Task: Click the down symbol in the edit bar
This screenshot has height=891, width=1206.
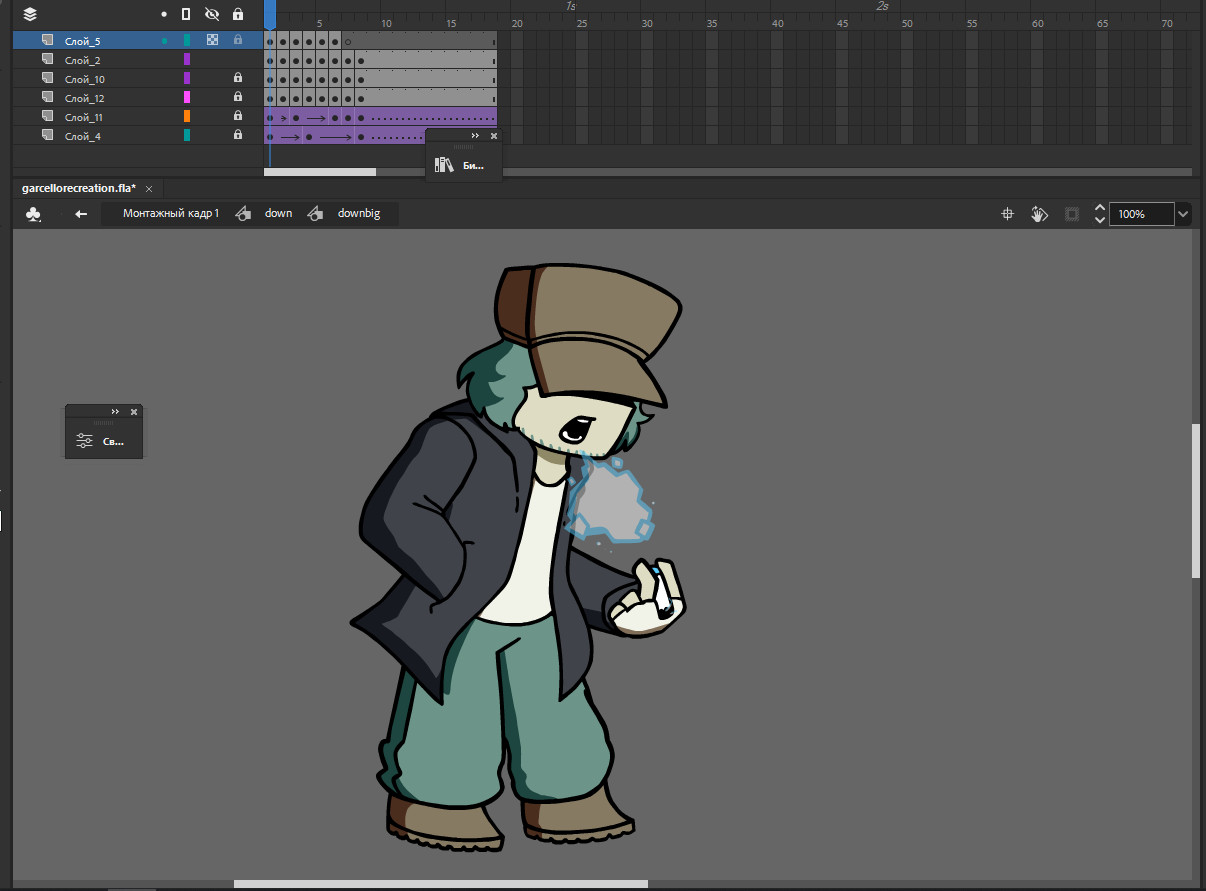Action: (x=278, y=213)
